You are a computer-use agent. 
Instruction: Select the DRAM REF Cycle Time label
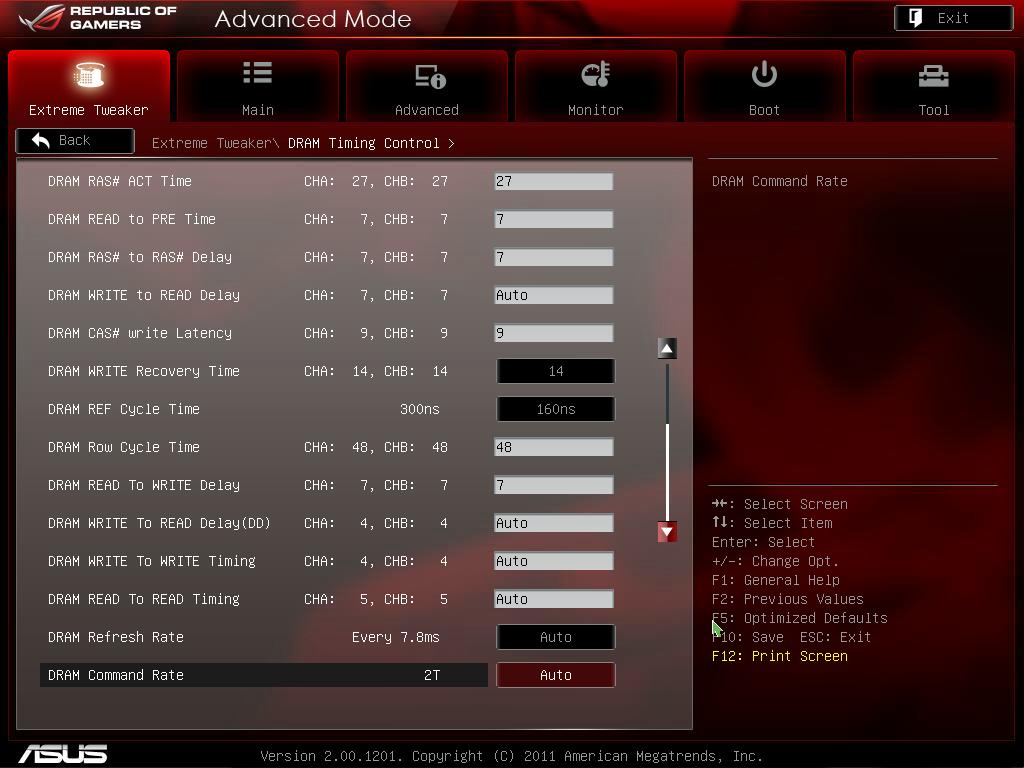(123, 409)
